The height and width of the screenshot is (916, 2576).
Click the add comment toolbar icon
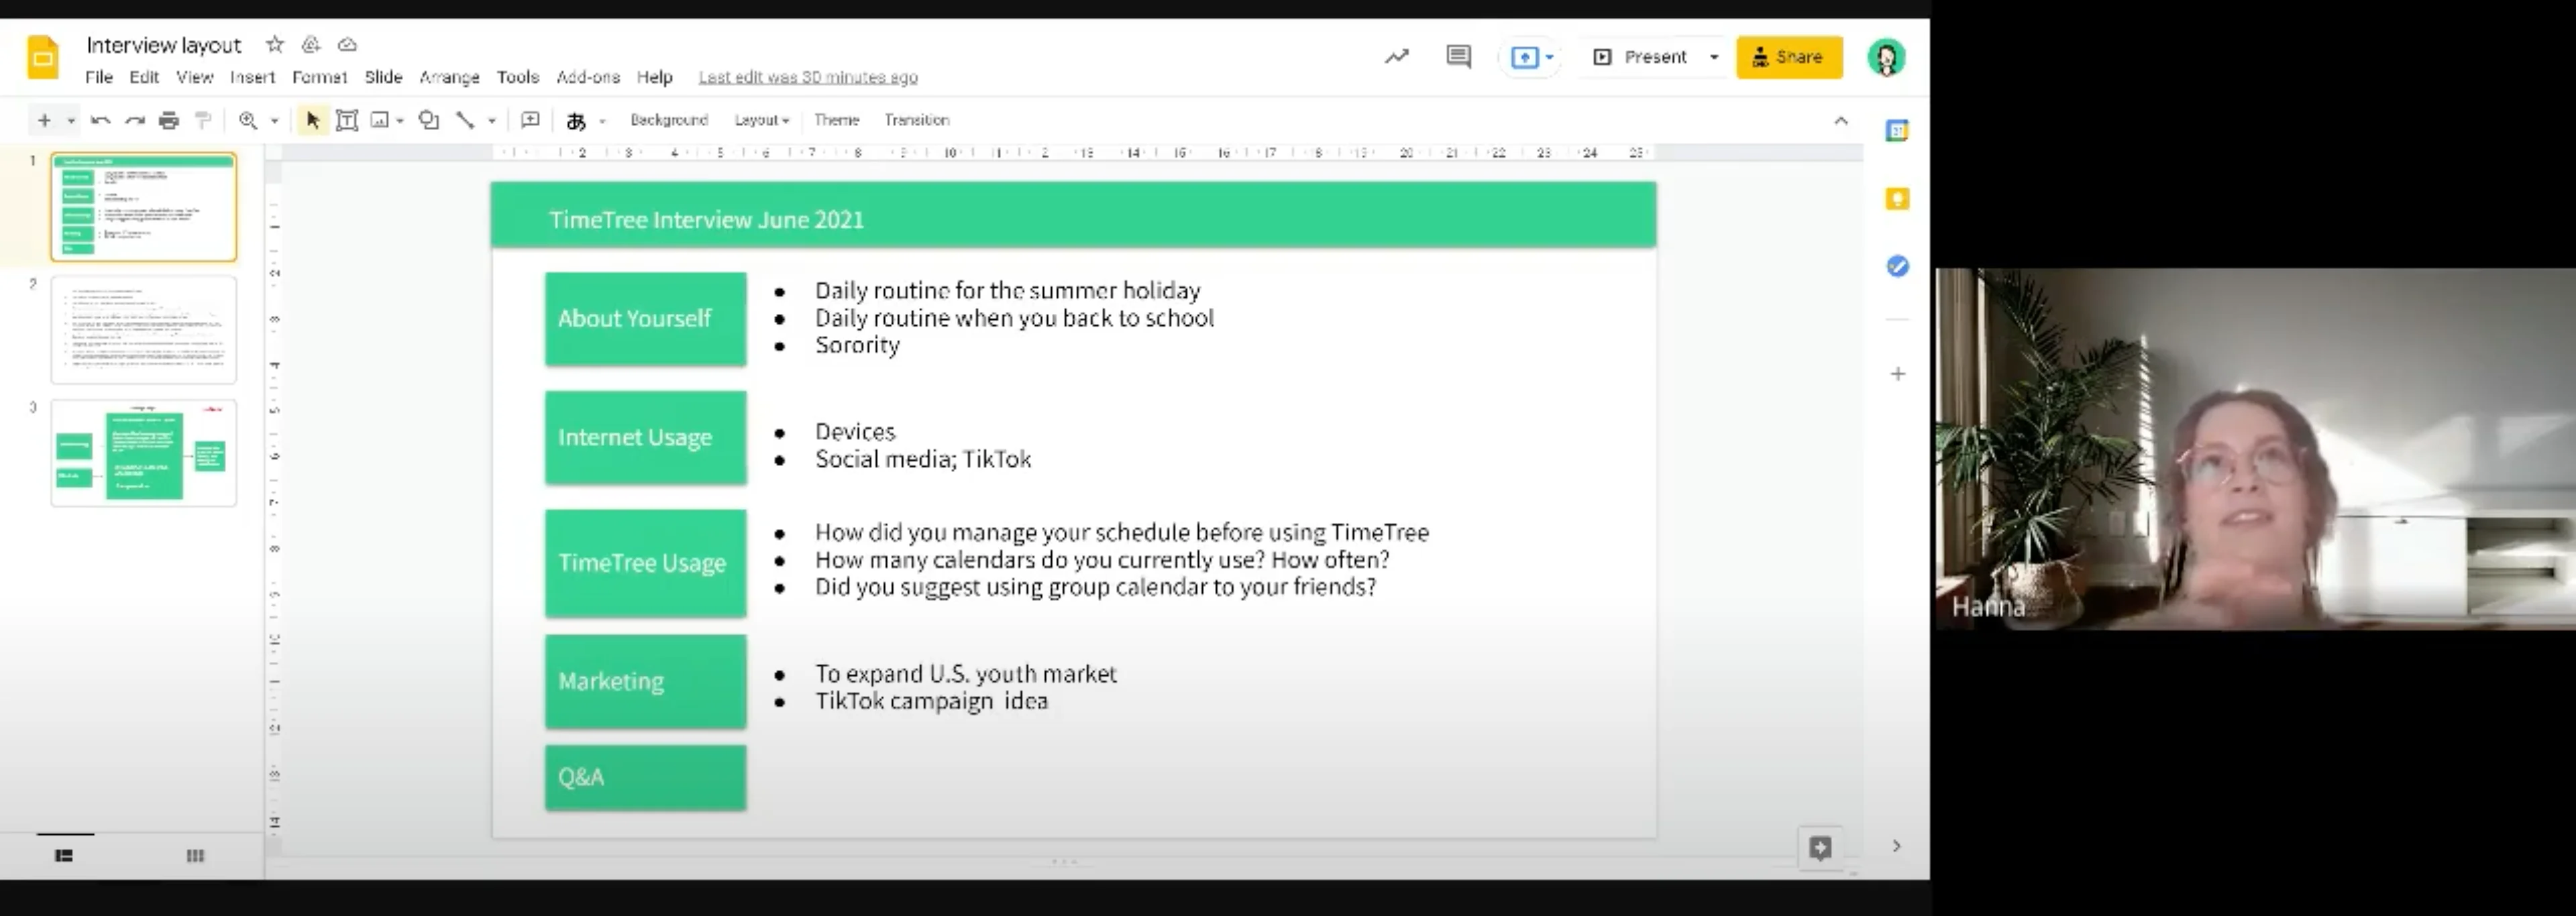click(x=530, y=121)
